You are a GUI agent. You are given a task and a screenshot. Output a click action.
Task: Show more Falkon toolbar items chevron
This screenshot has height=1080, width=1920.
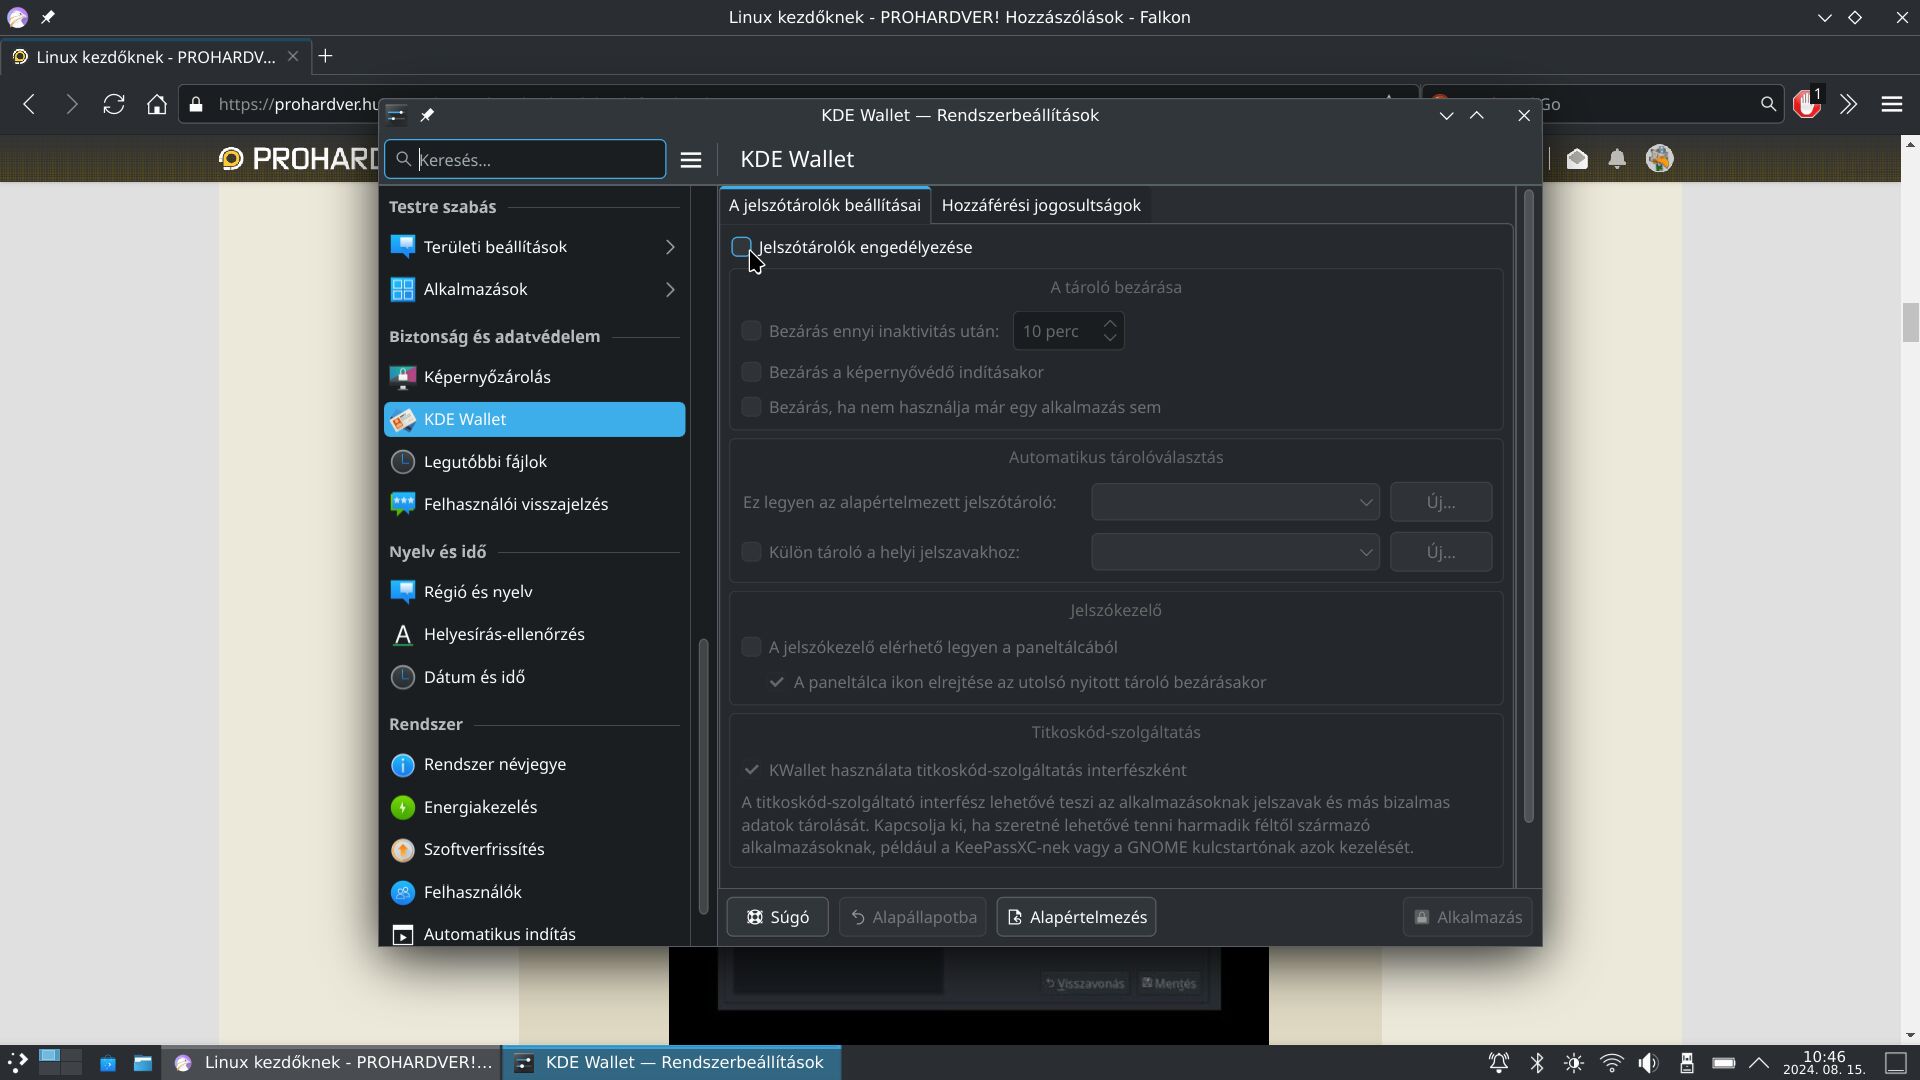tap(1848, 104)
